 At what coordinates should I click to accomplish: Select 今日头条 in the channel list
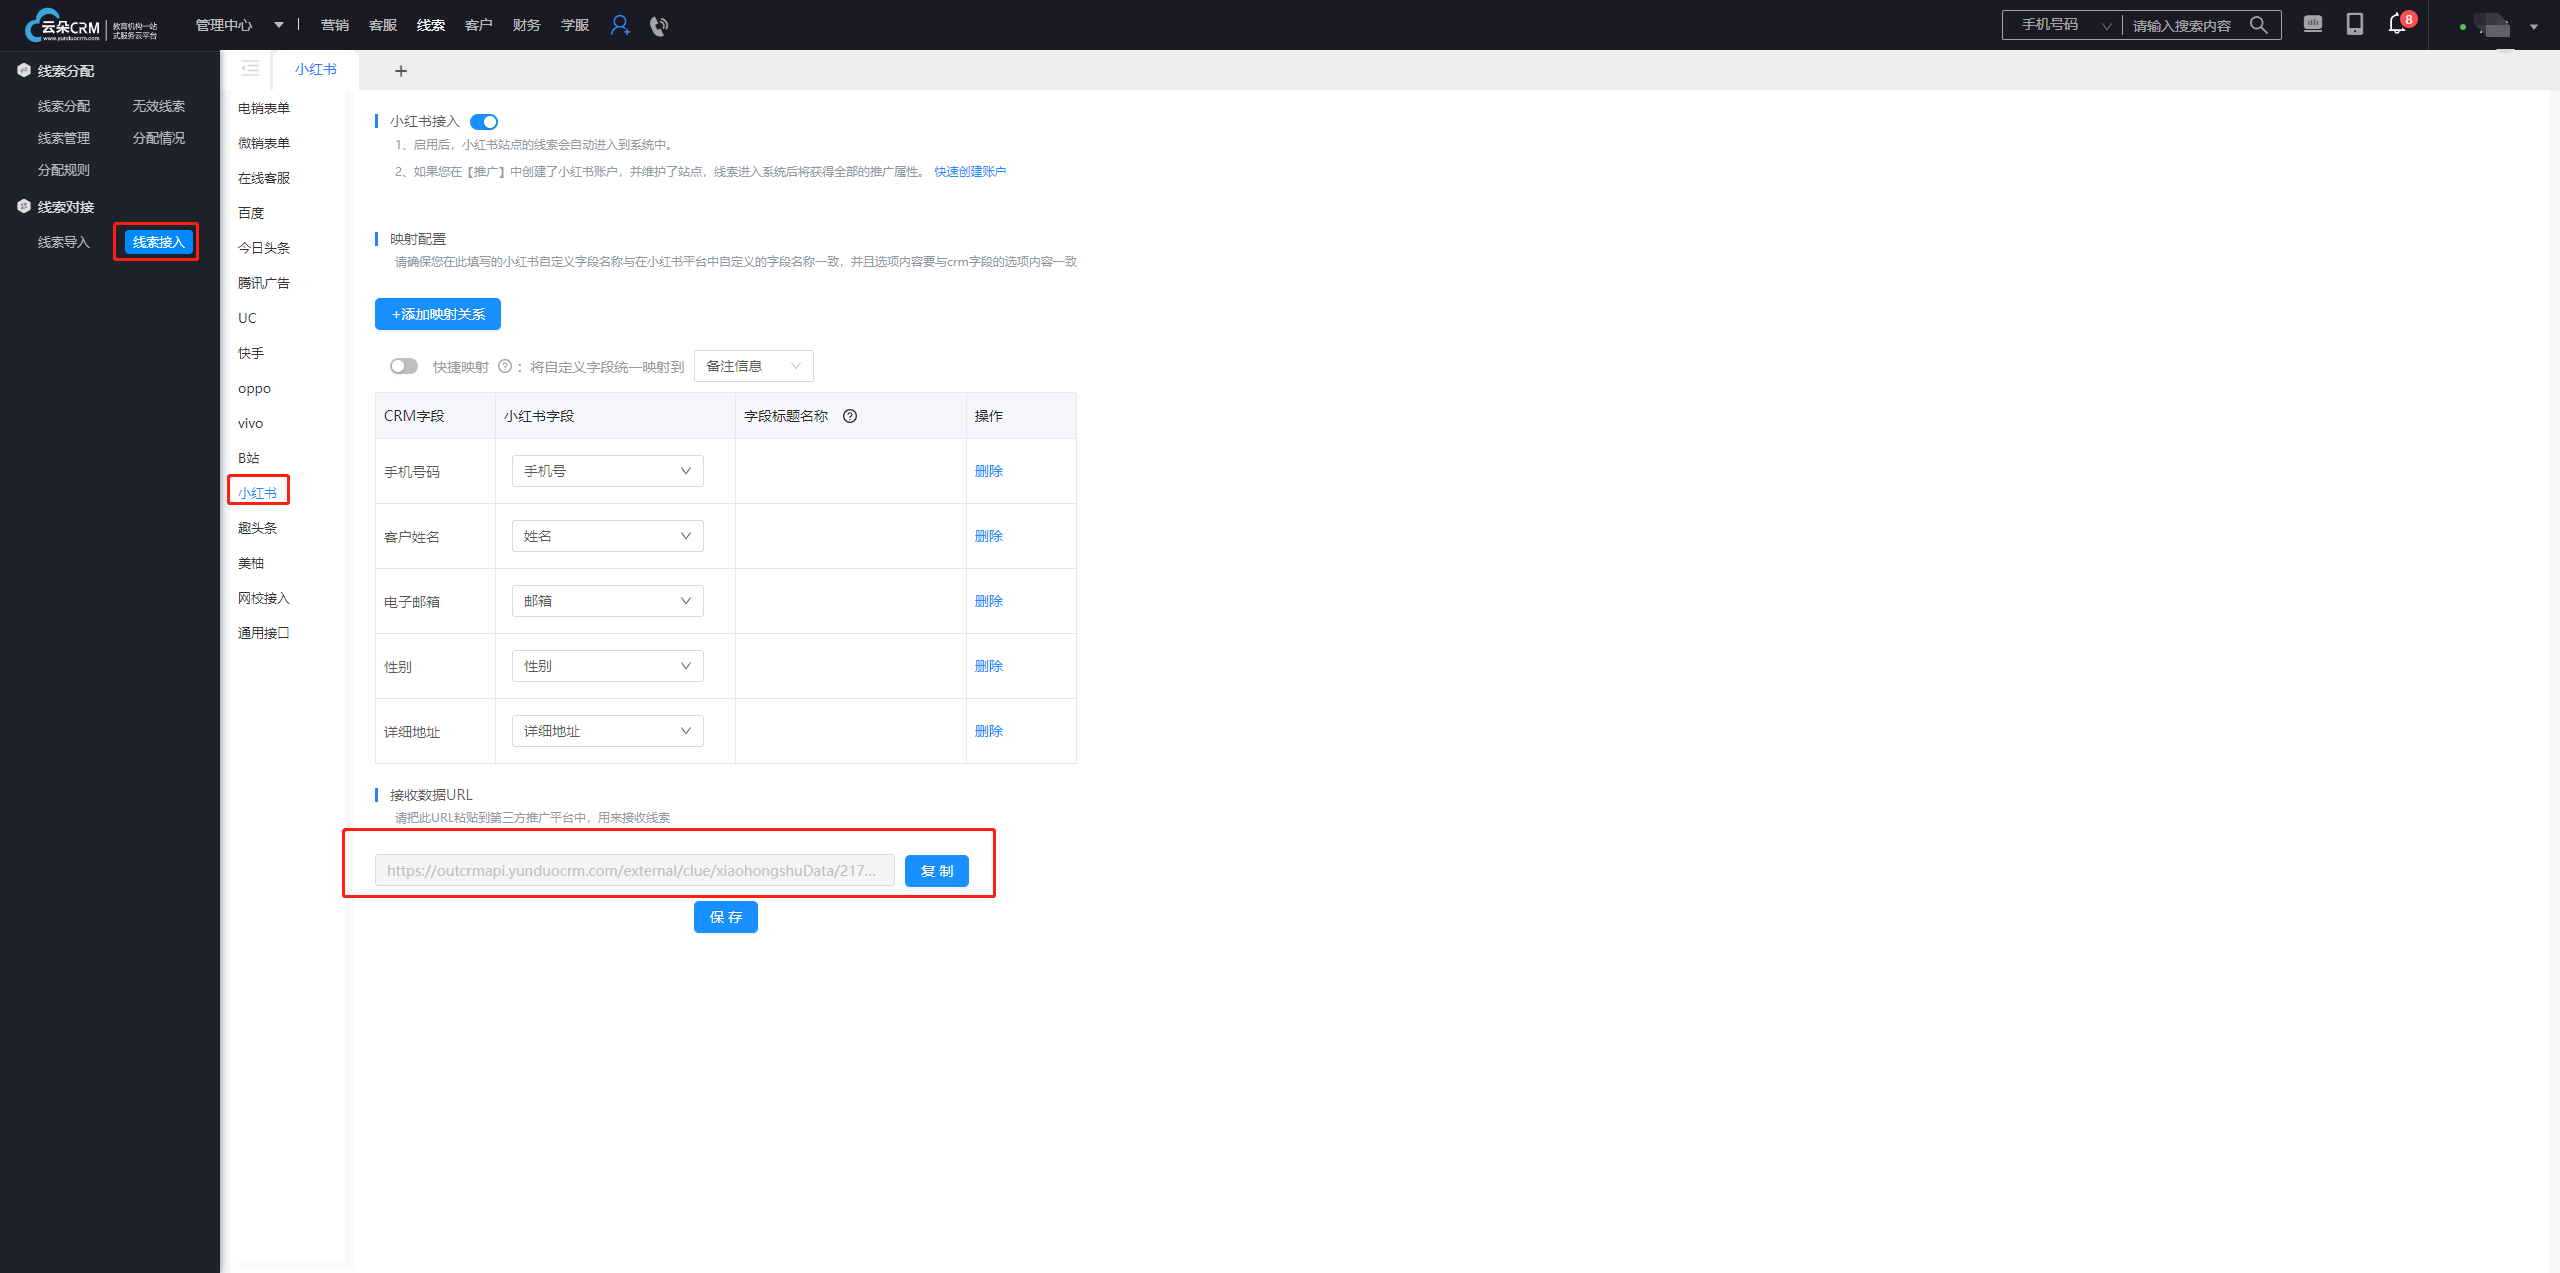pos(264,248)
